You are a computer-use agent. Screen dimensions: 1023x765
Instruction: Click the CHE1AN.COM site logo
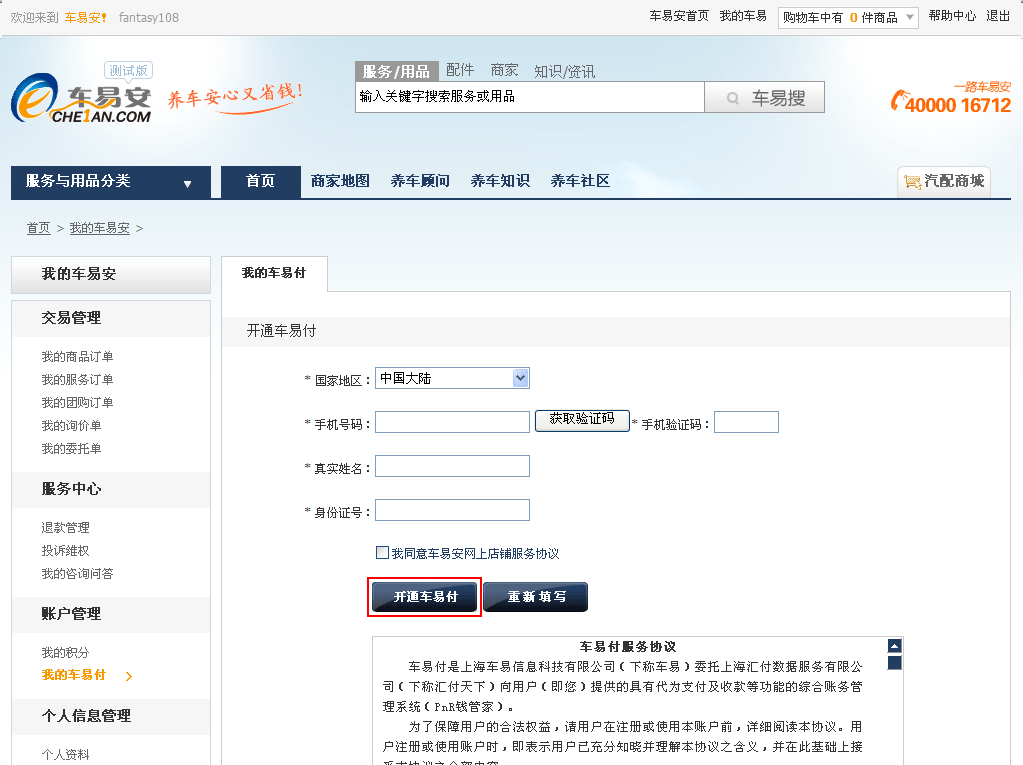(82, 100)
